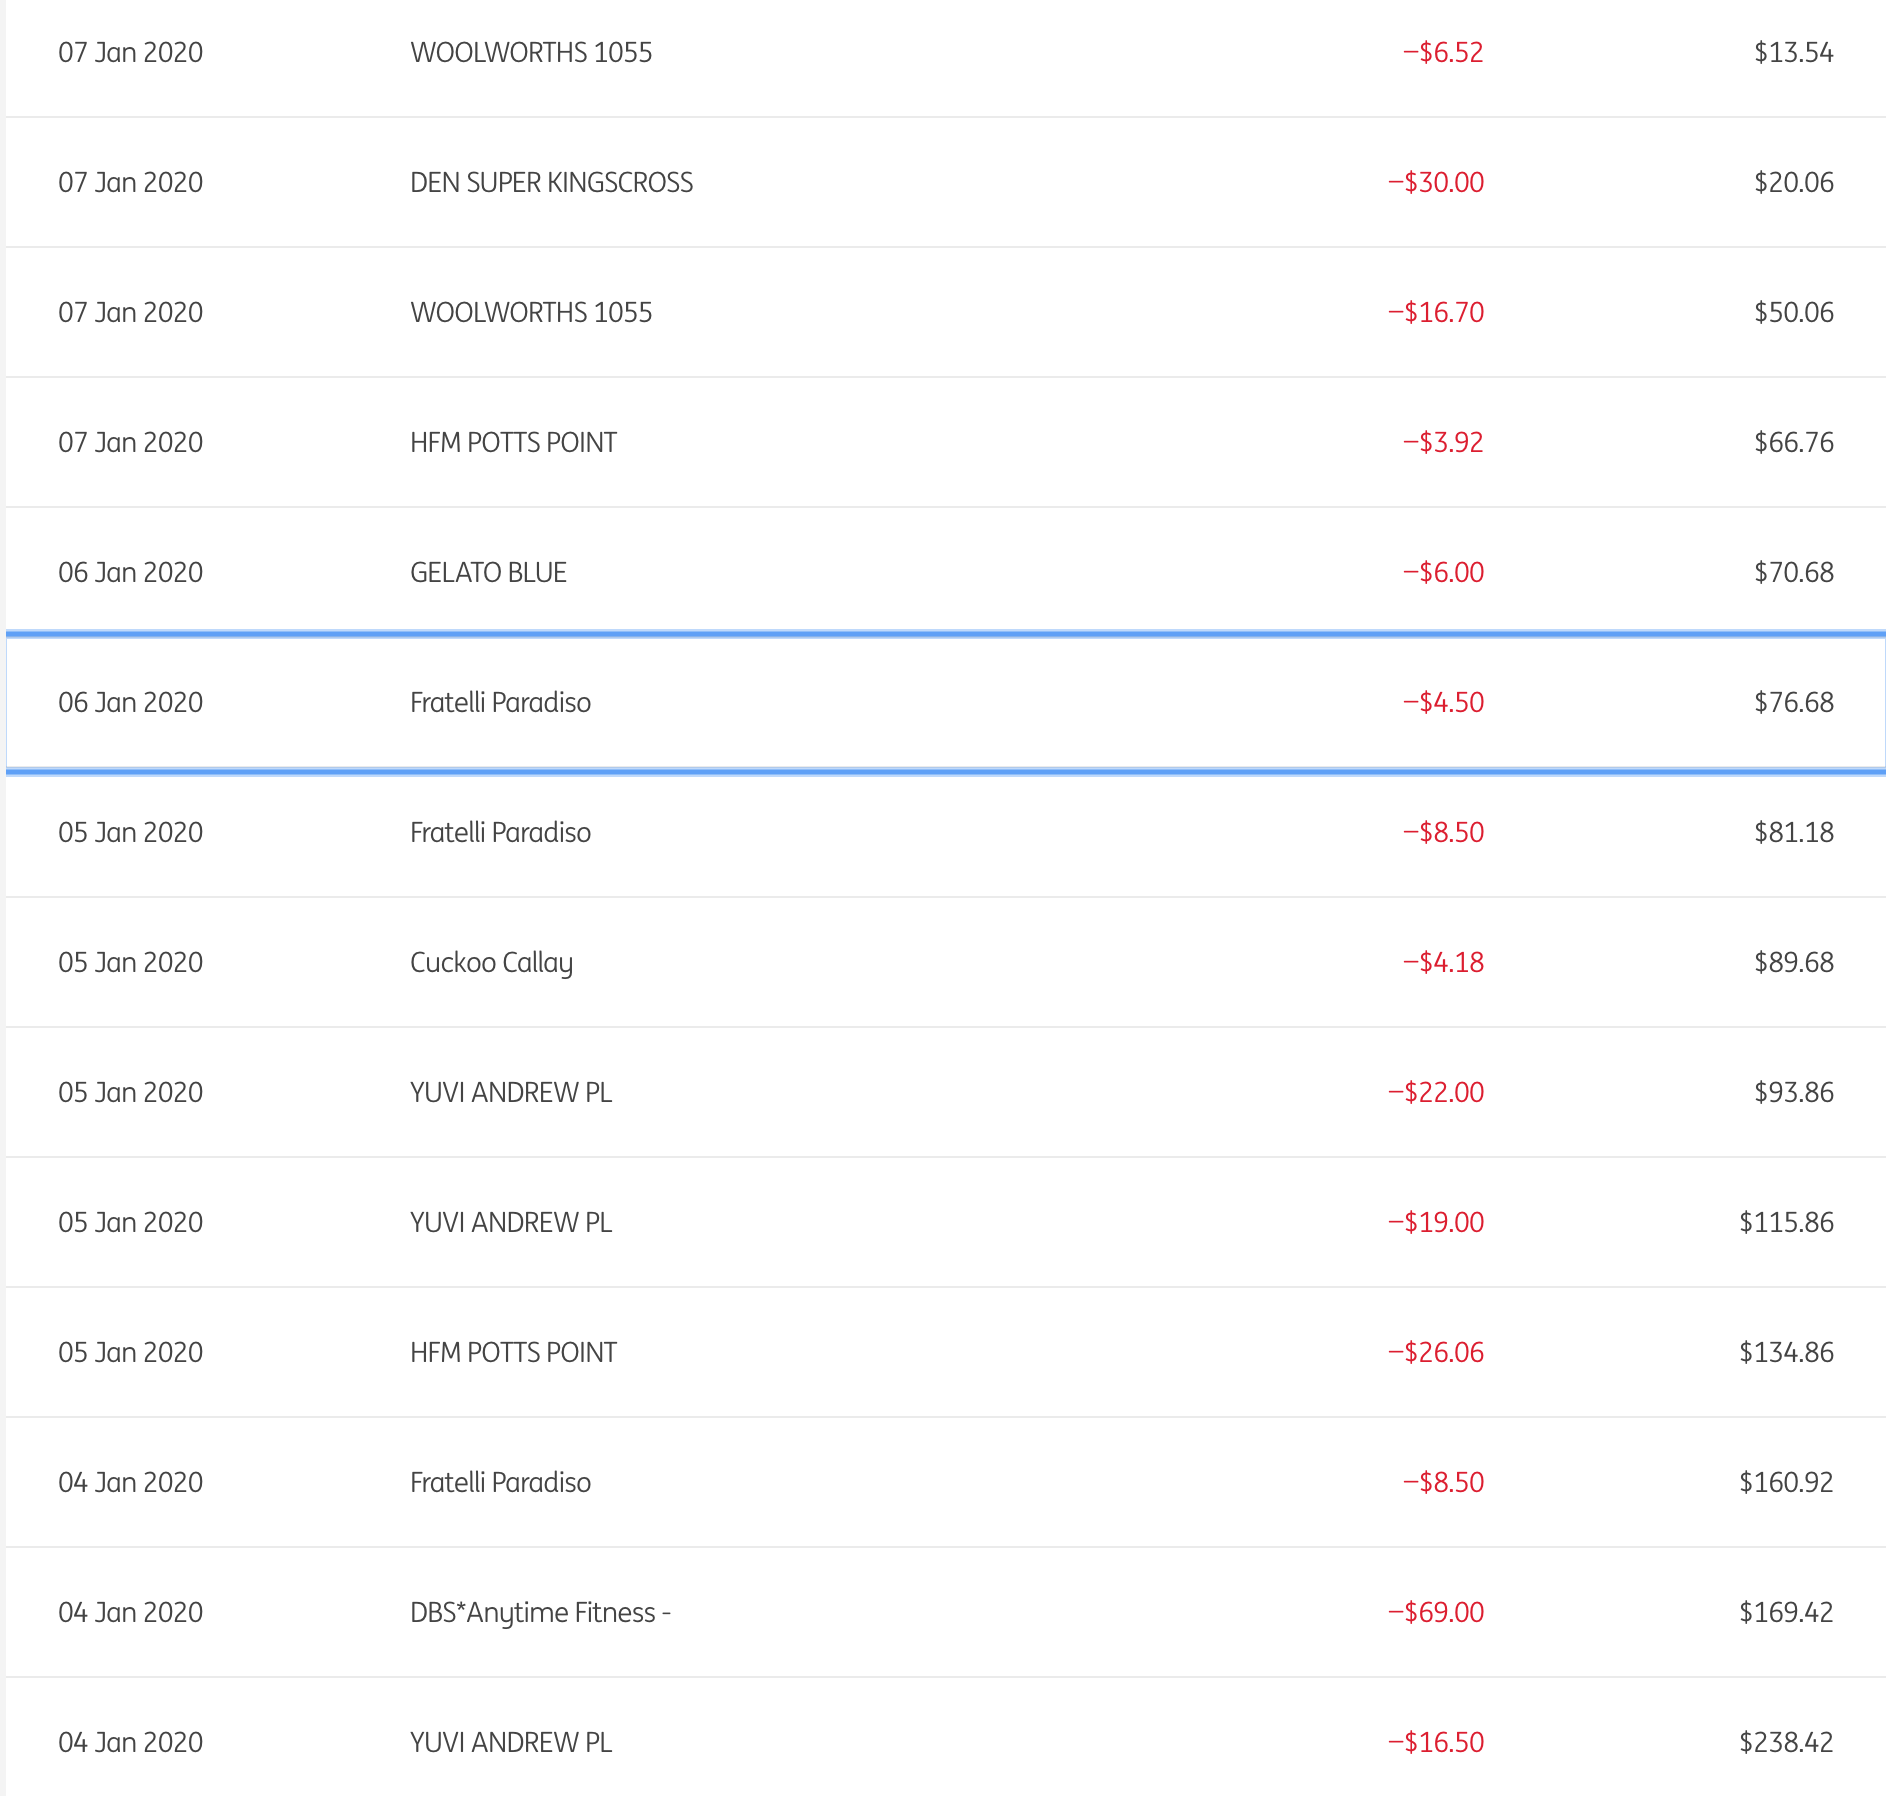The width and height of the screenshot is (1886, 1796).
Task: Click the $13.54 balance figure
Action: click(x=1794, y=52)
